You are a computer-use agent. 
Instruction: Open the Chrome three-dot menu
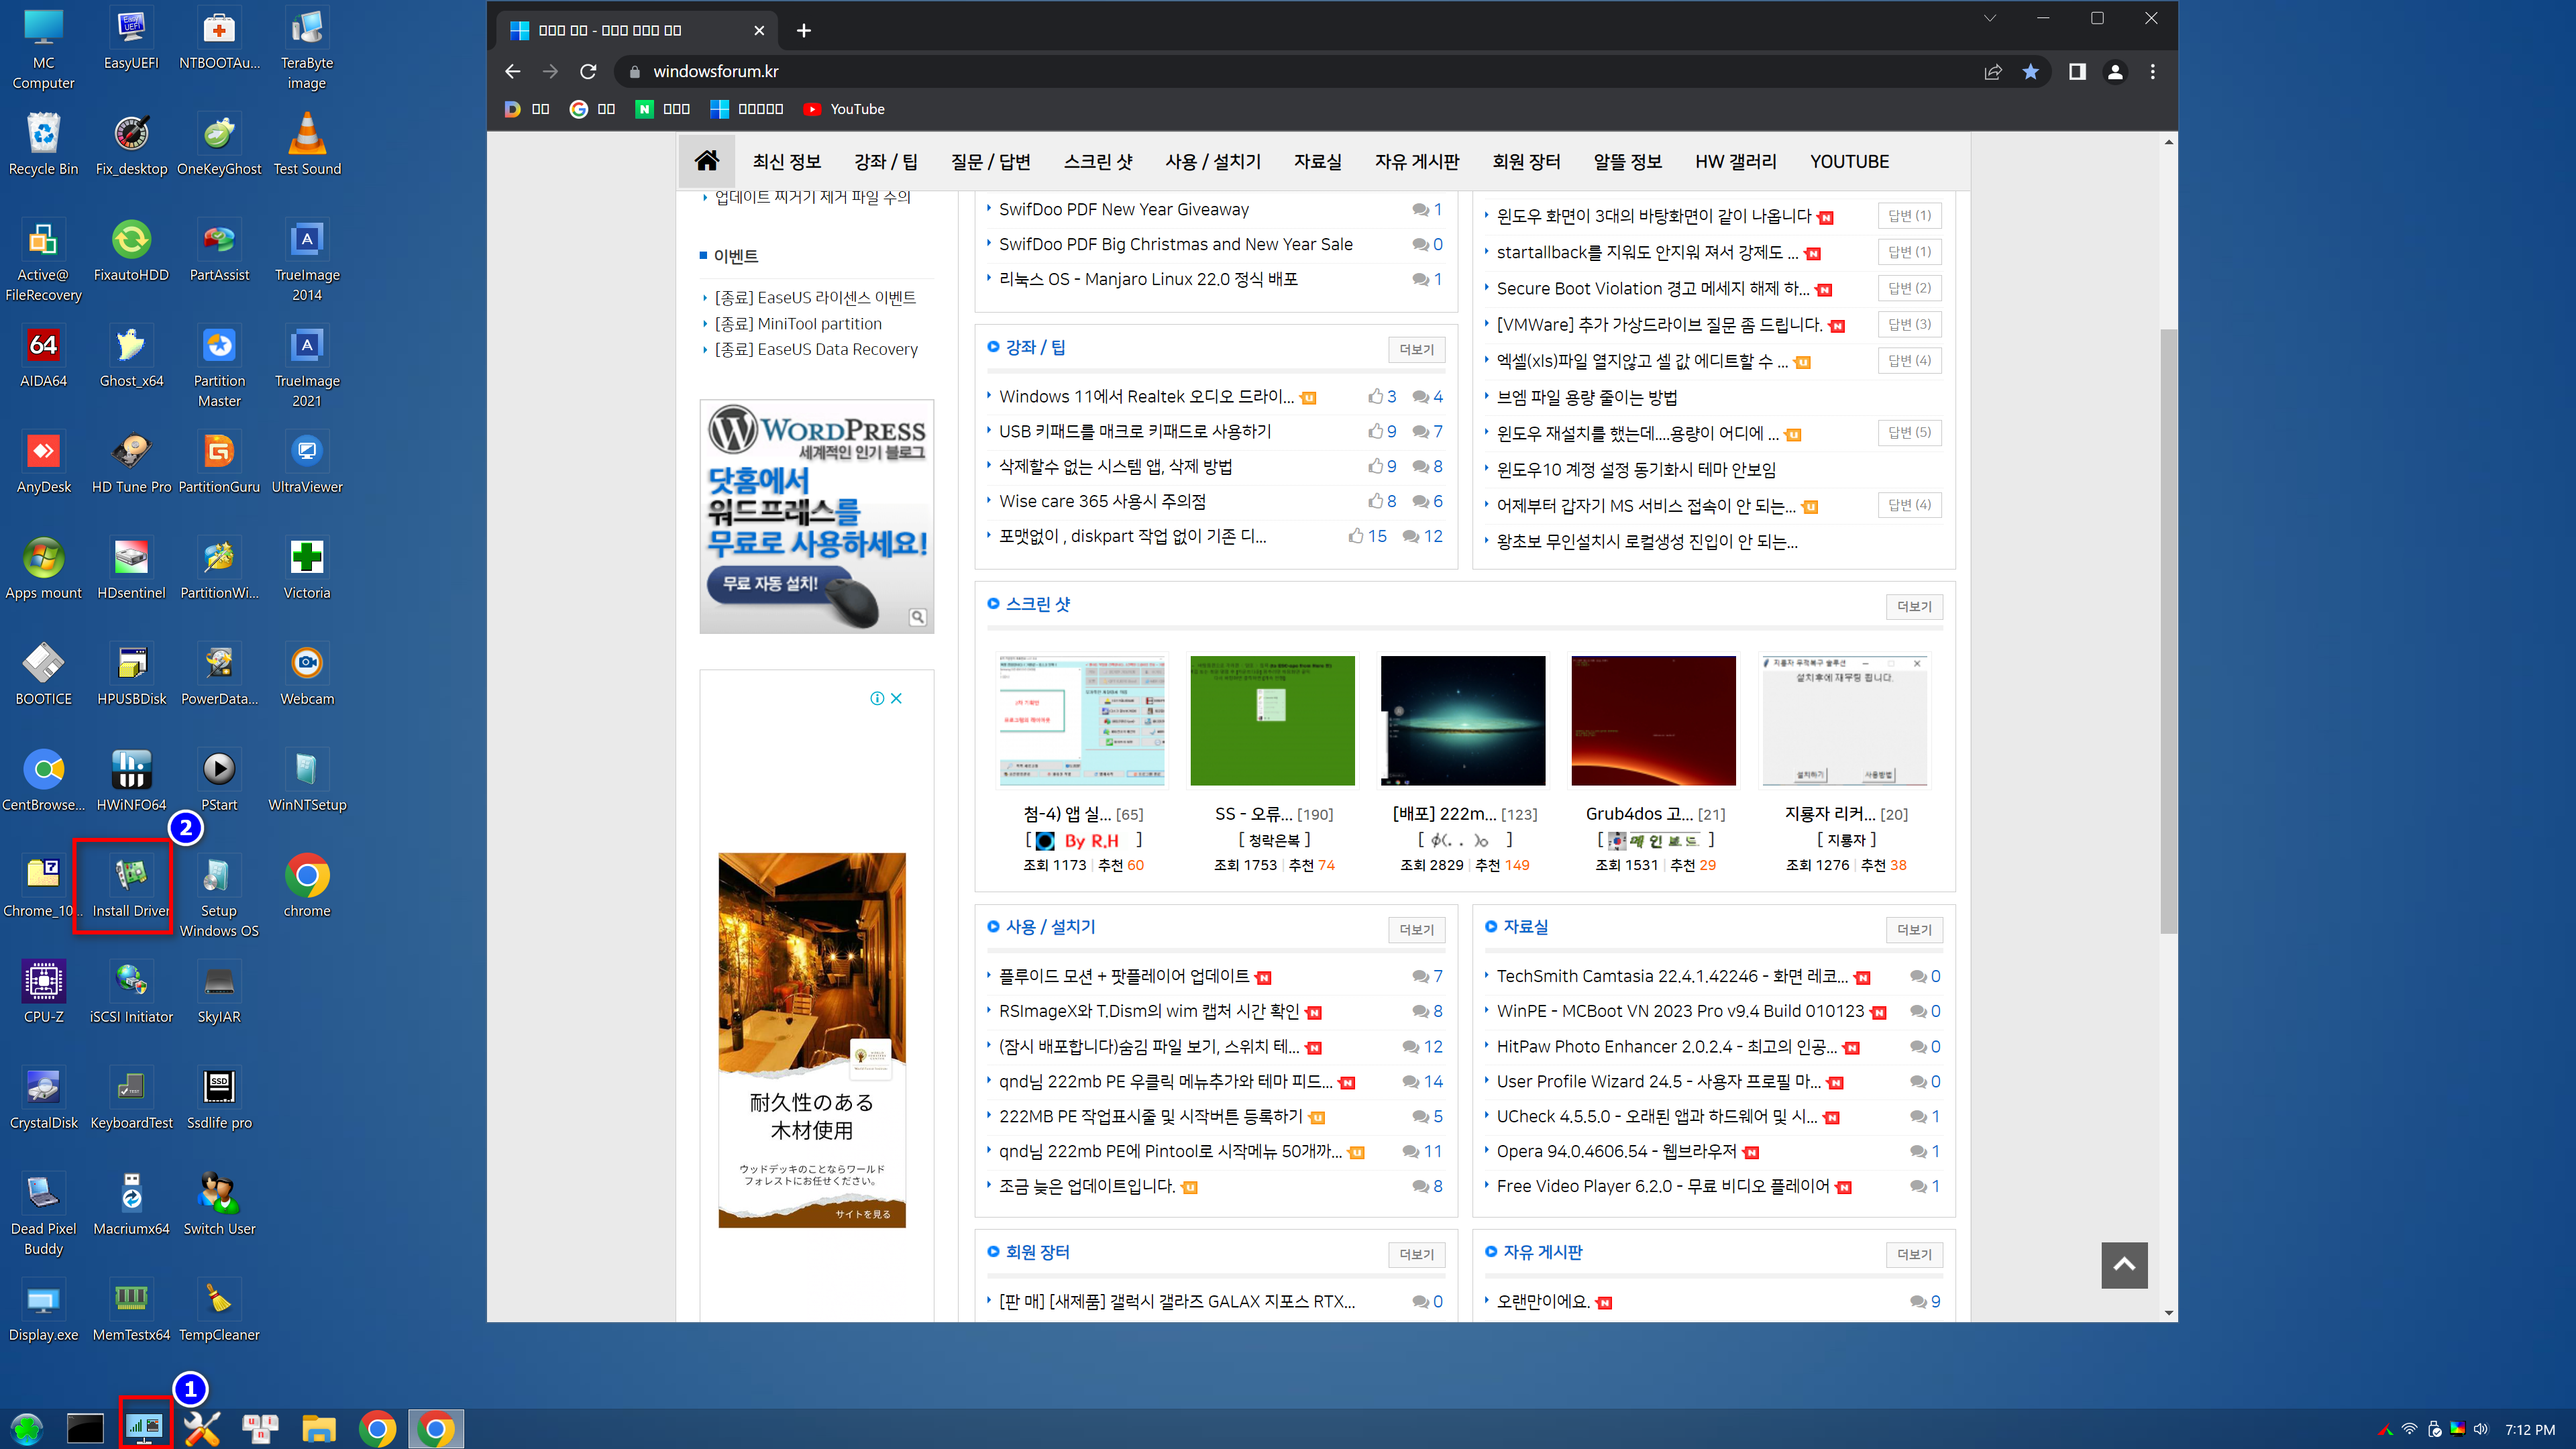[2152, 71]
